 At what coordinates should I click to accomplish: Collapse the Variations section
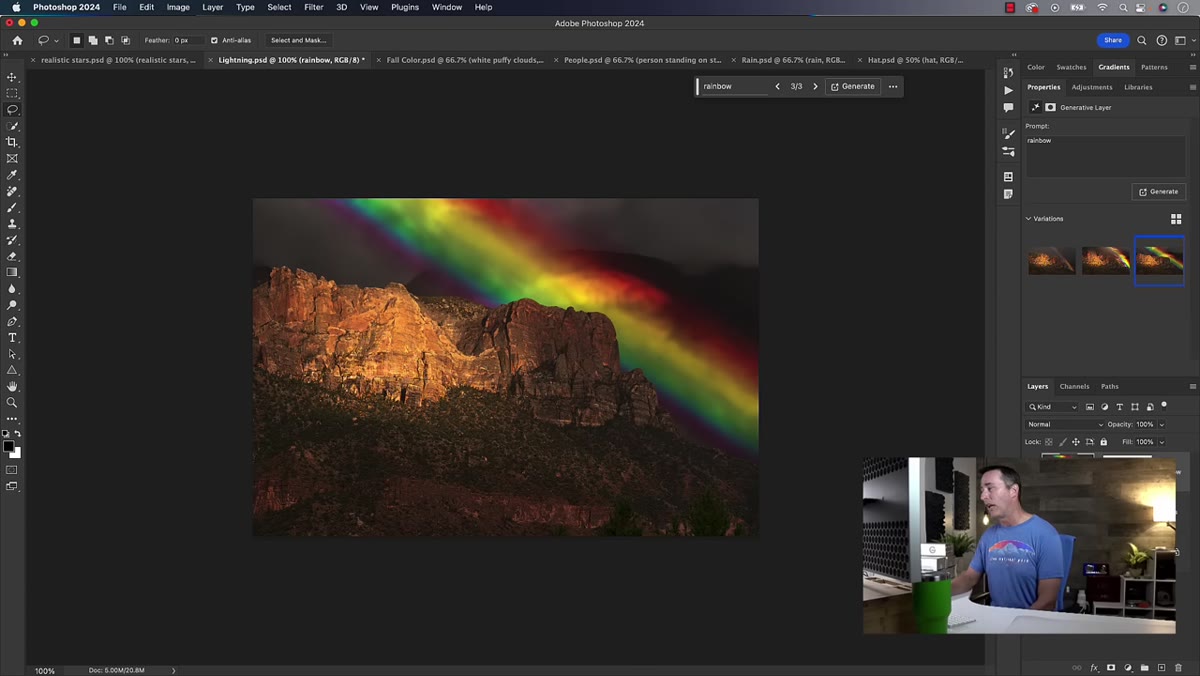1028,218
